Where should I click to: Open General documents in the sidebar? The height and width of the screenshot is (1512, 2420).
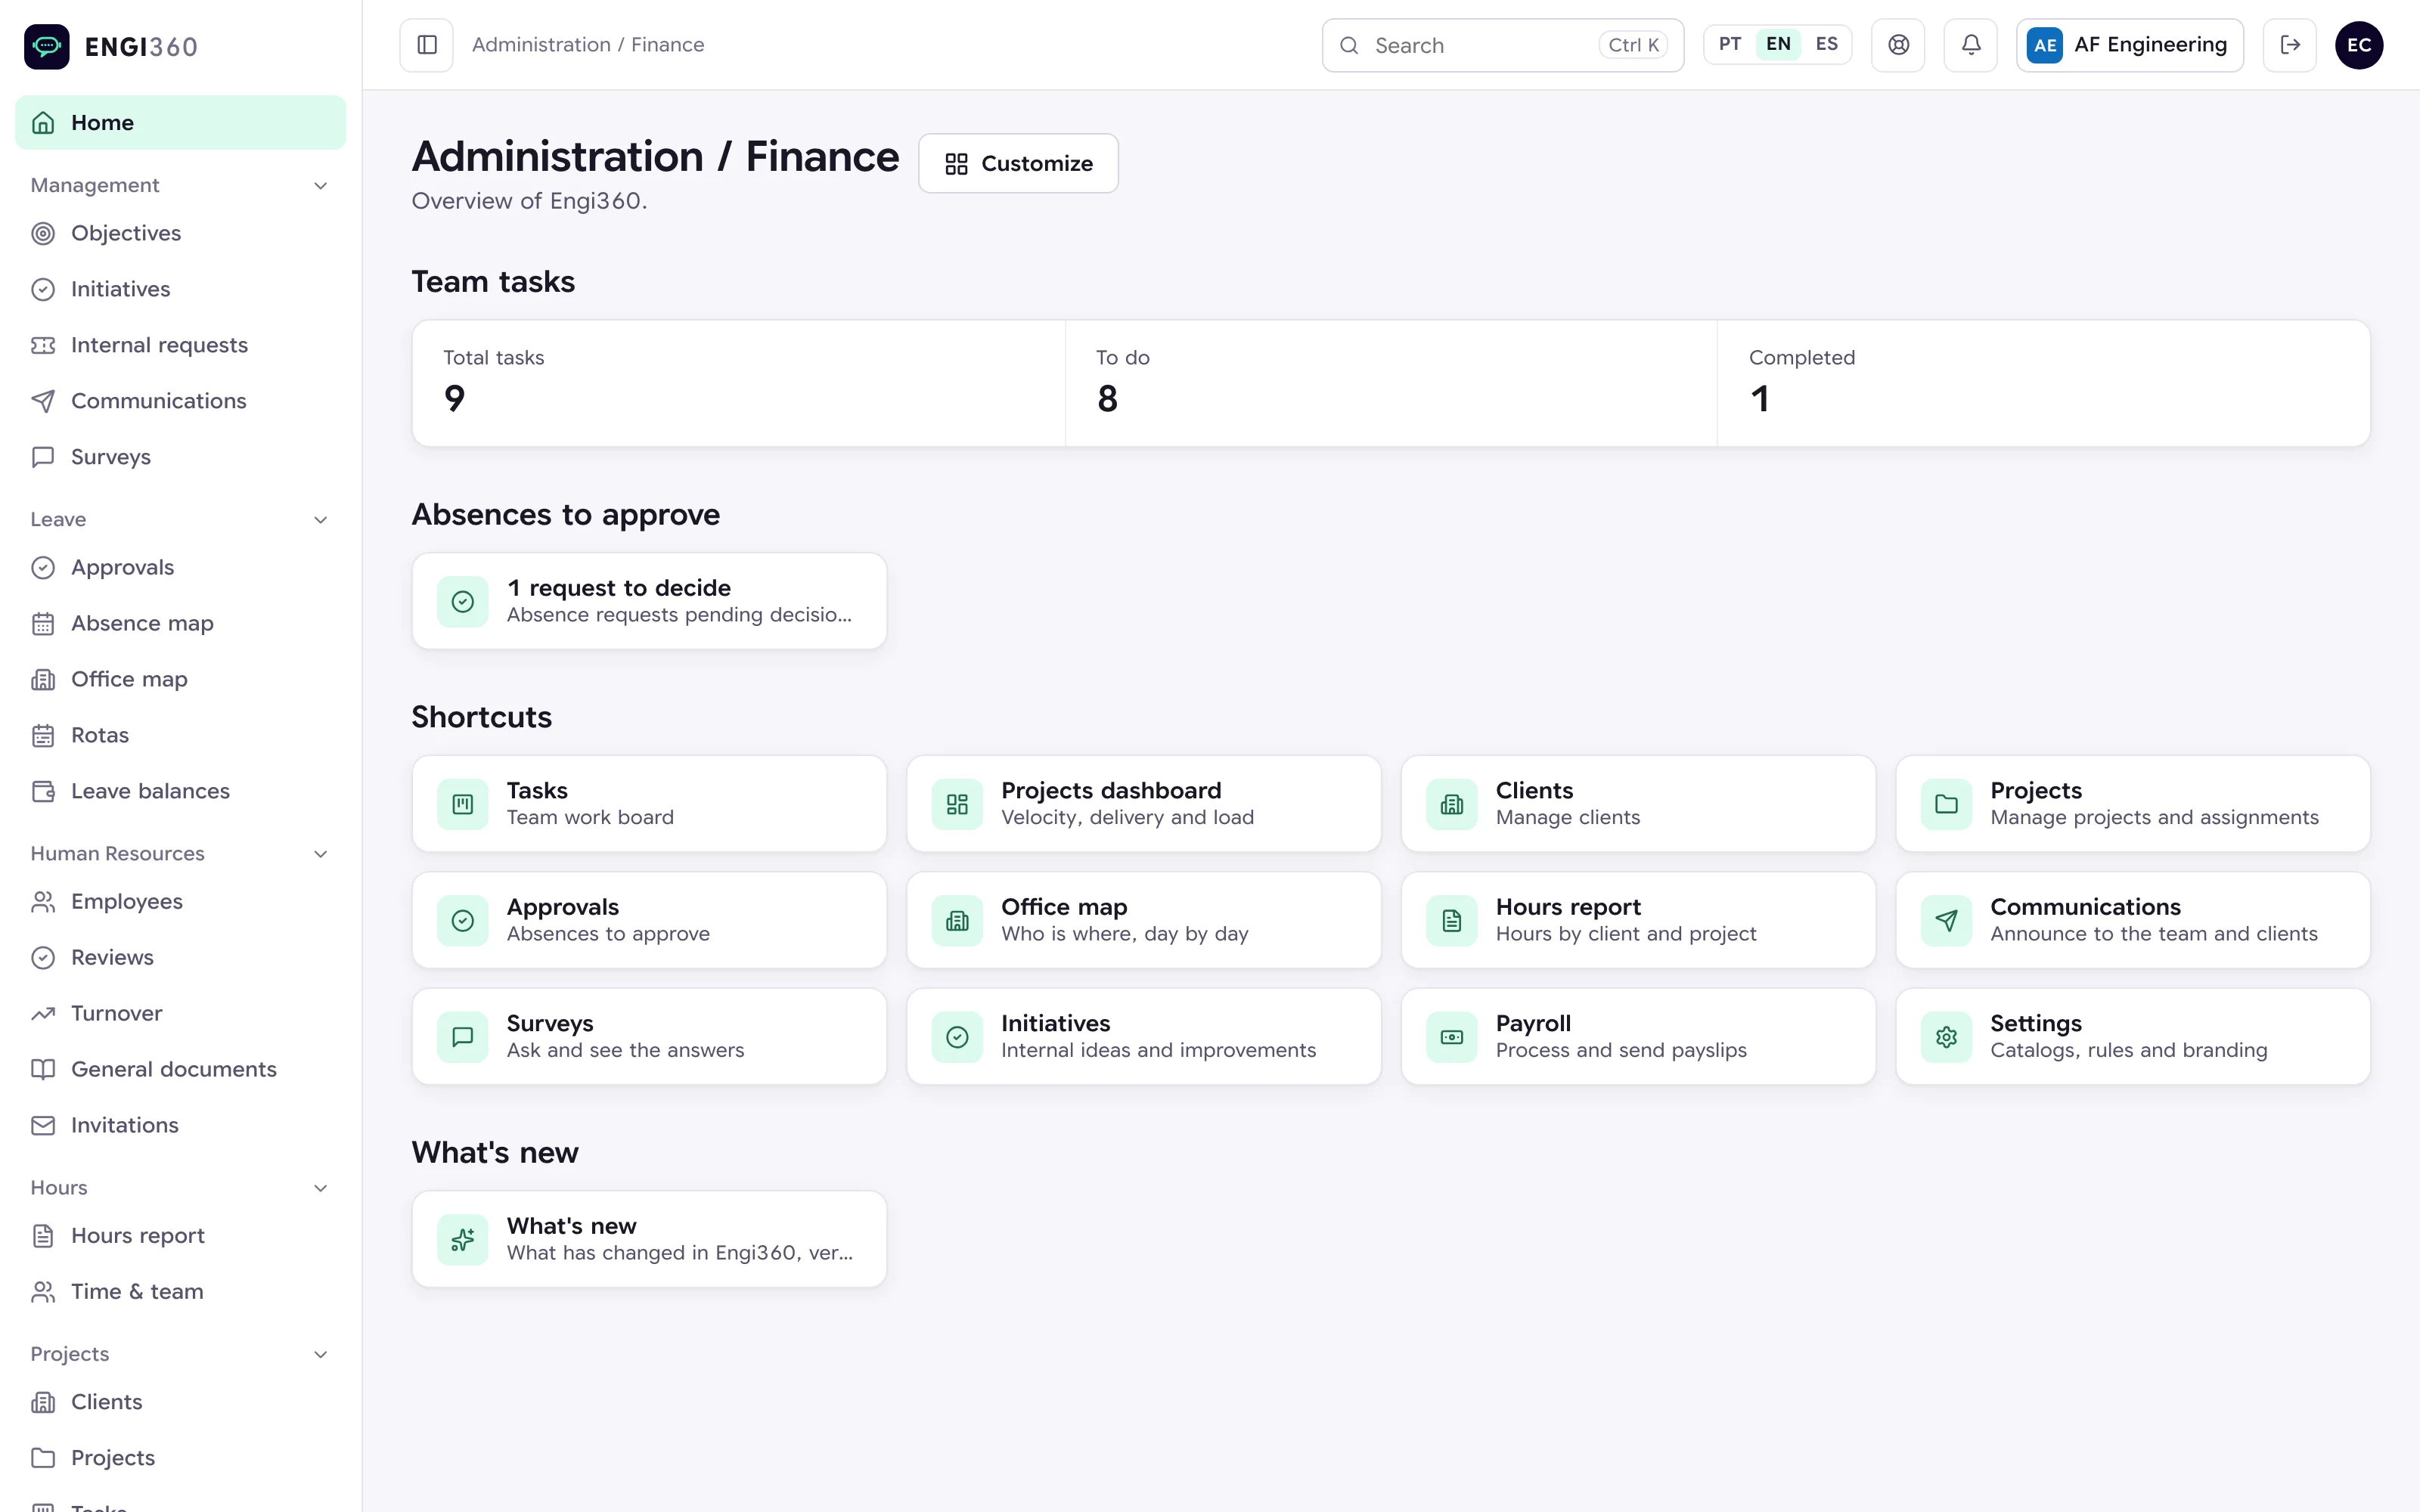180,1069
